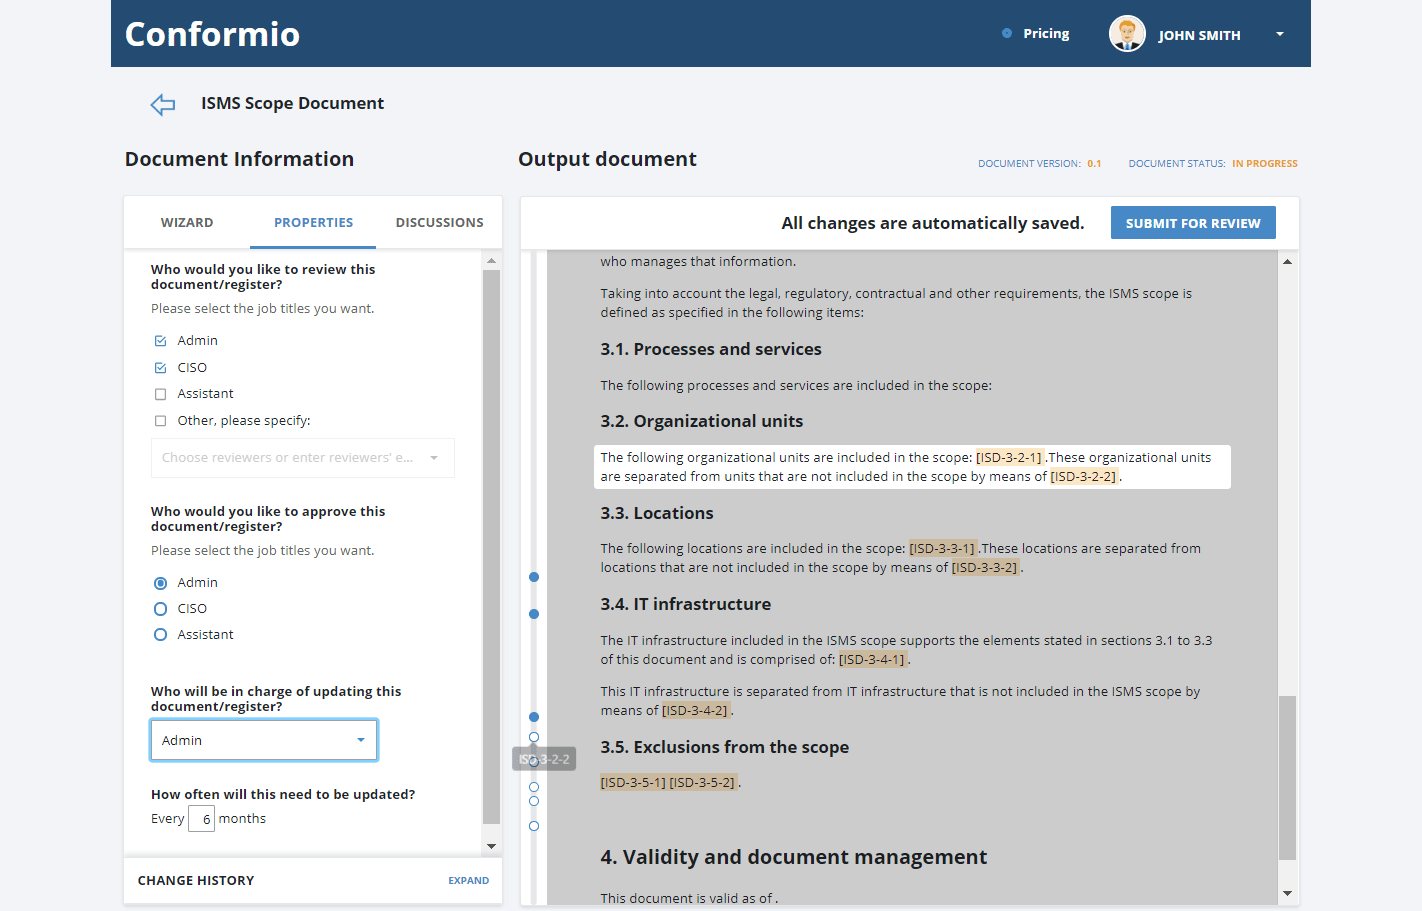Select Admin as the document approver
The image size is (1422, 911).
click(160, 583)
